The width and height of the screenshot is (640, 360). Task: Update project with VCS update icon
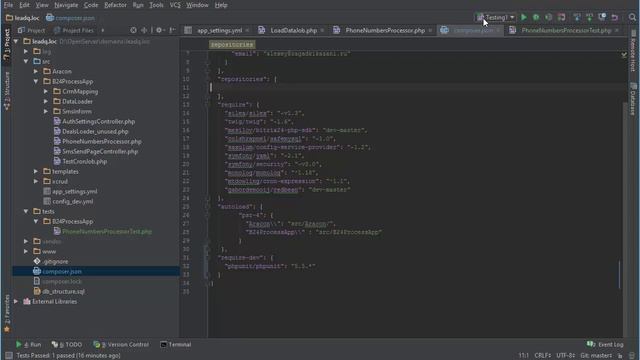[x=577, y=18]
